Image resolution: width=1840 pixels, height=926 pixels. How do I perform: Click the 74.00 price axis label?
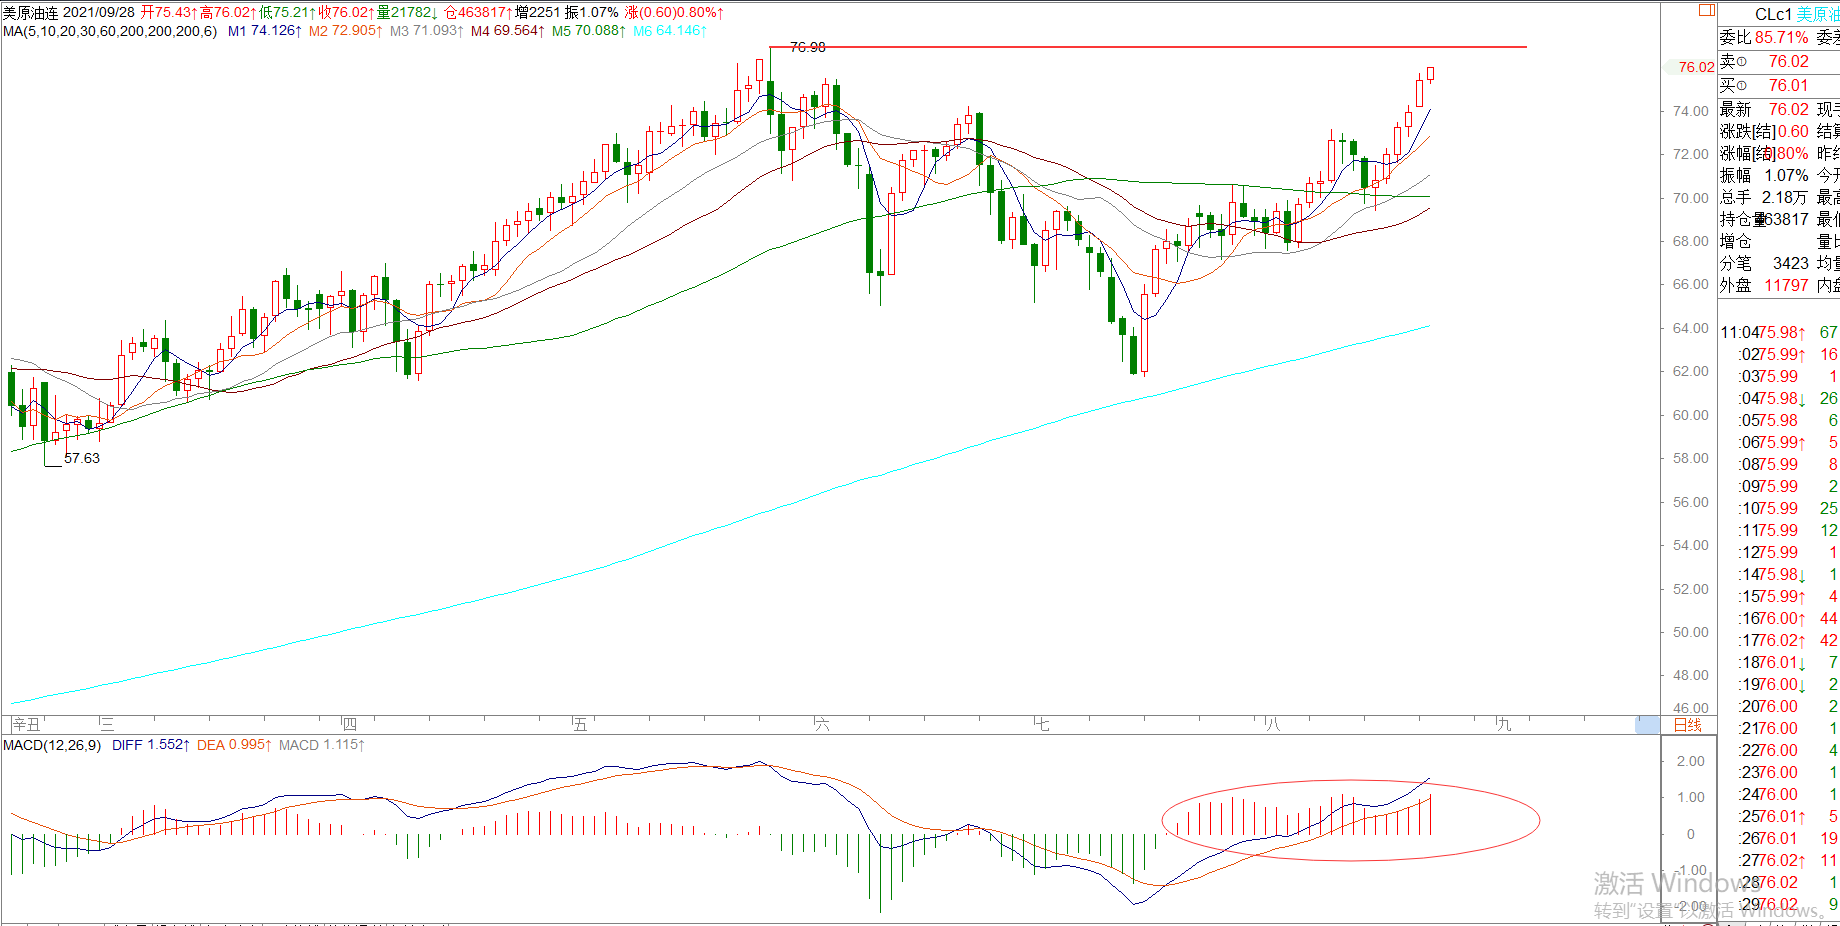coord(1691,111)
